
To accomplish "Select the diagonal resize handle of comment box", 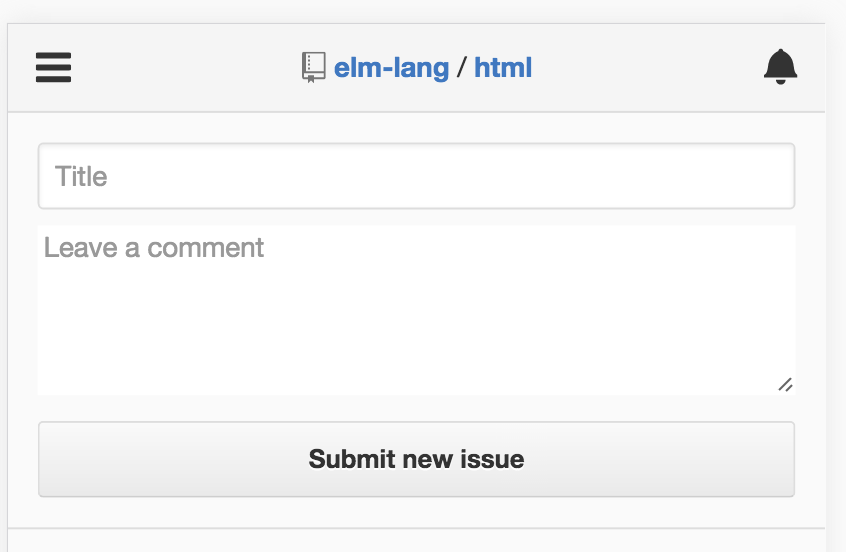I will pyautogui.click(x=785, y=384).
